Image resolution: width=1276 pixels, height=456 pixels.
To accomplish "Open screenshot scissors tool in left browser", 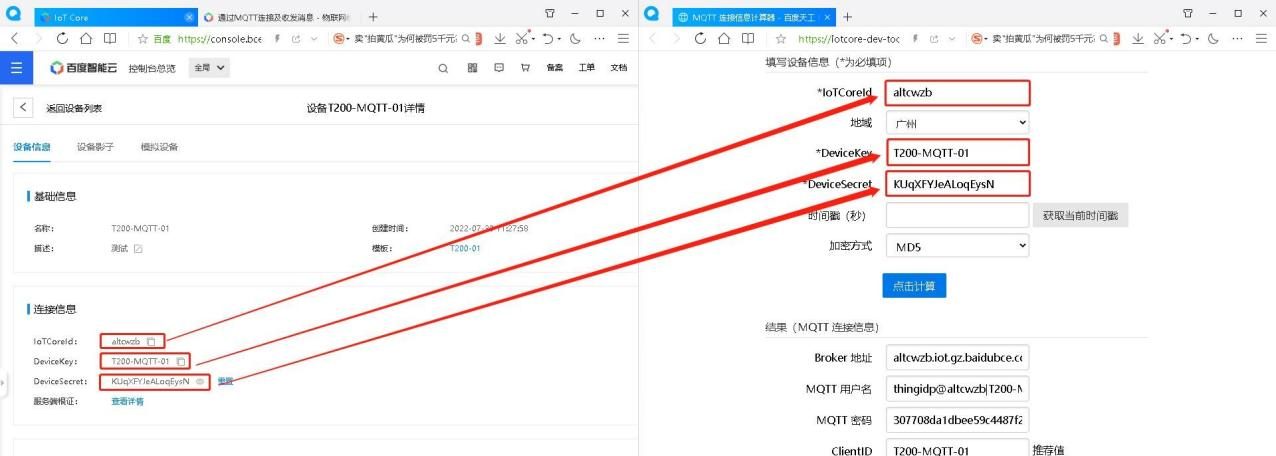I will pyautogui.click(x=522, y=38).
